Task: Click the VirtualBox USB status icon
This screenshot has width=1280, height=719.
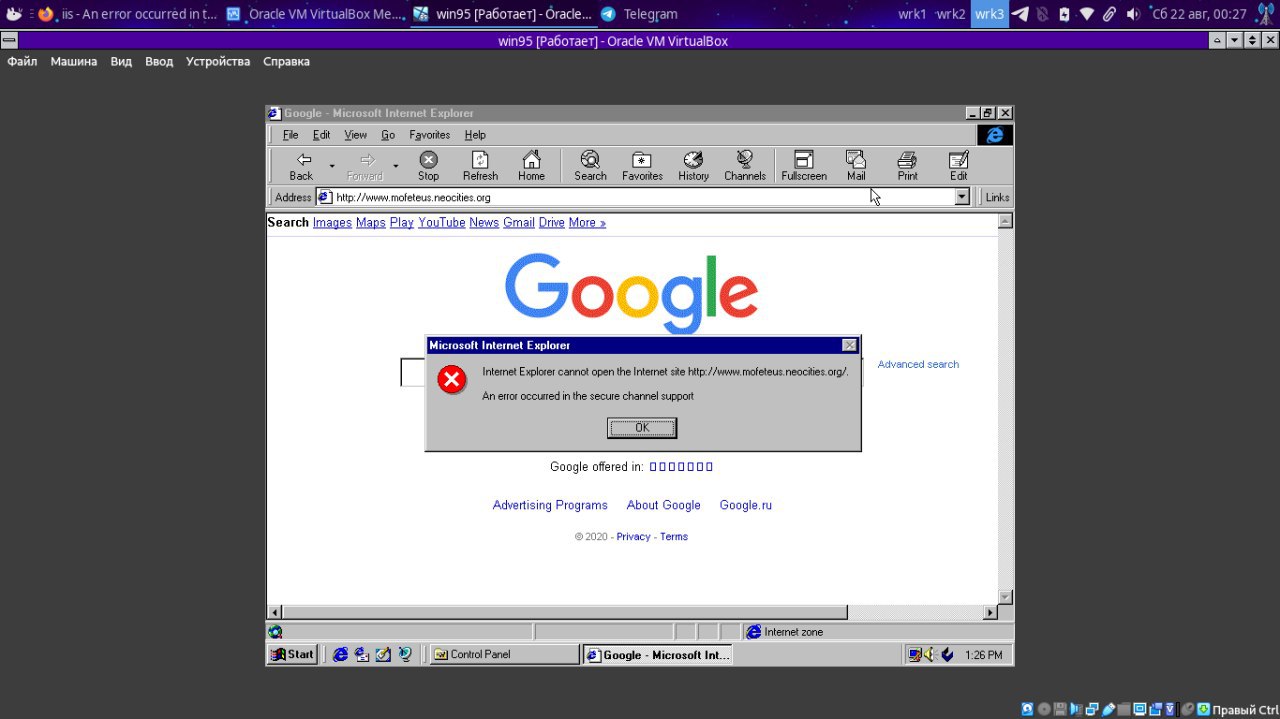Action: [x=1108, y=710]
